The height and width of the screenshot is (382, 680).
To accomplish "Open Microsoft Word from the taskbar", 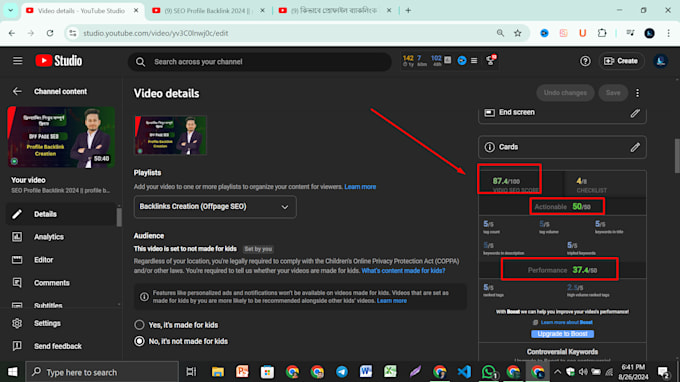I will 366,372.
